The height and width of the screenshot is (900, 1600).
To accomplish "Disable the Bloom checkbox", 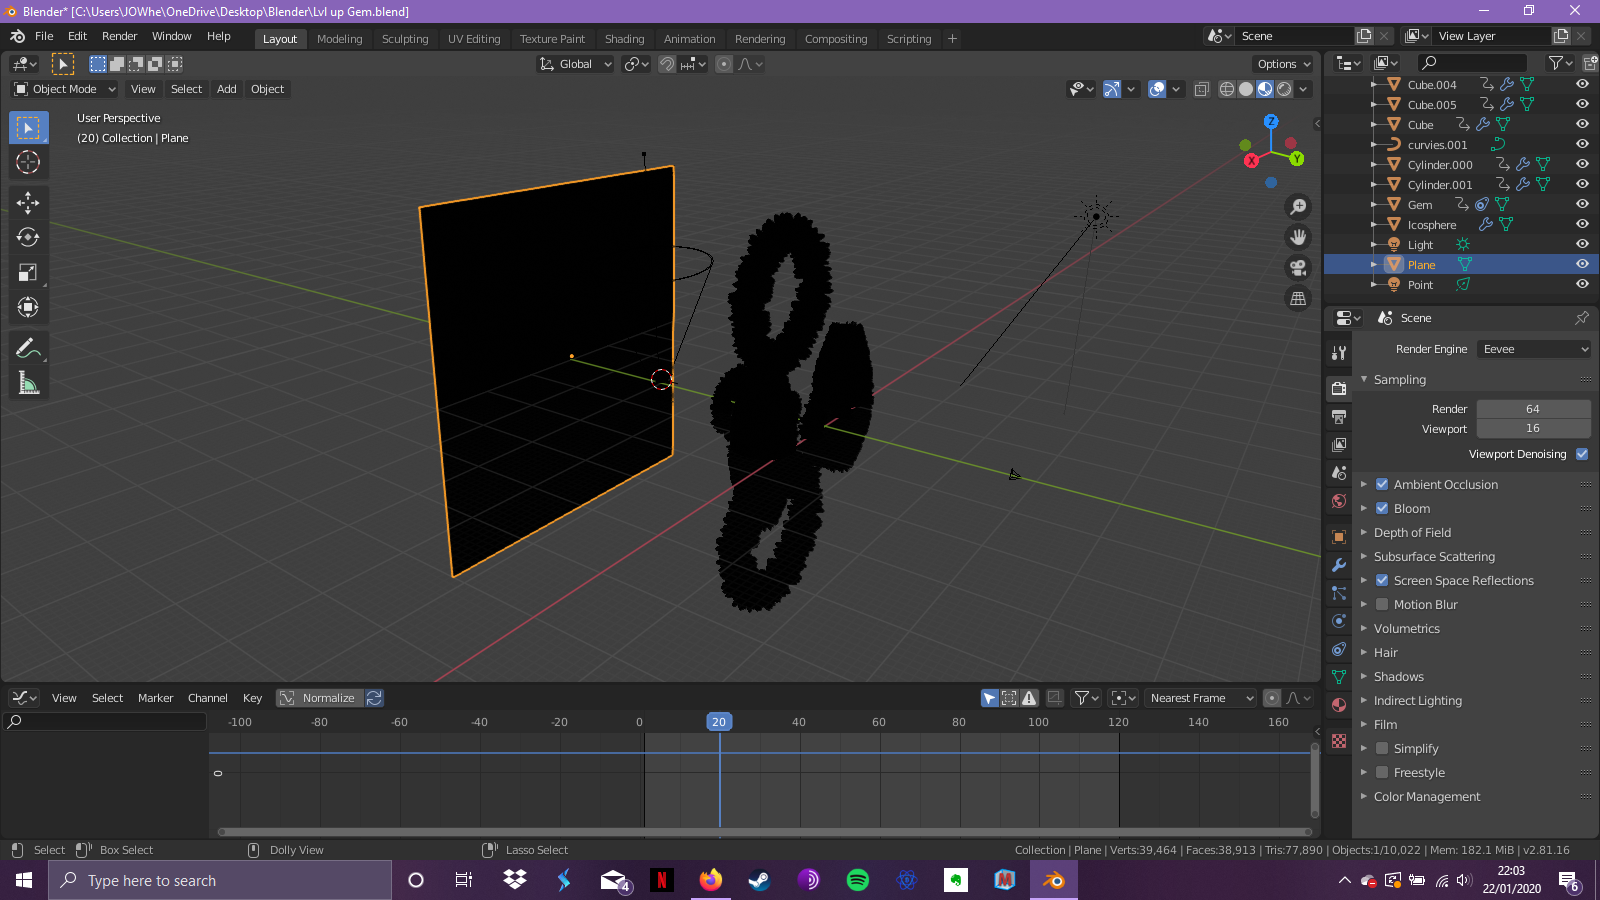I will pos(1382,508).
